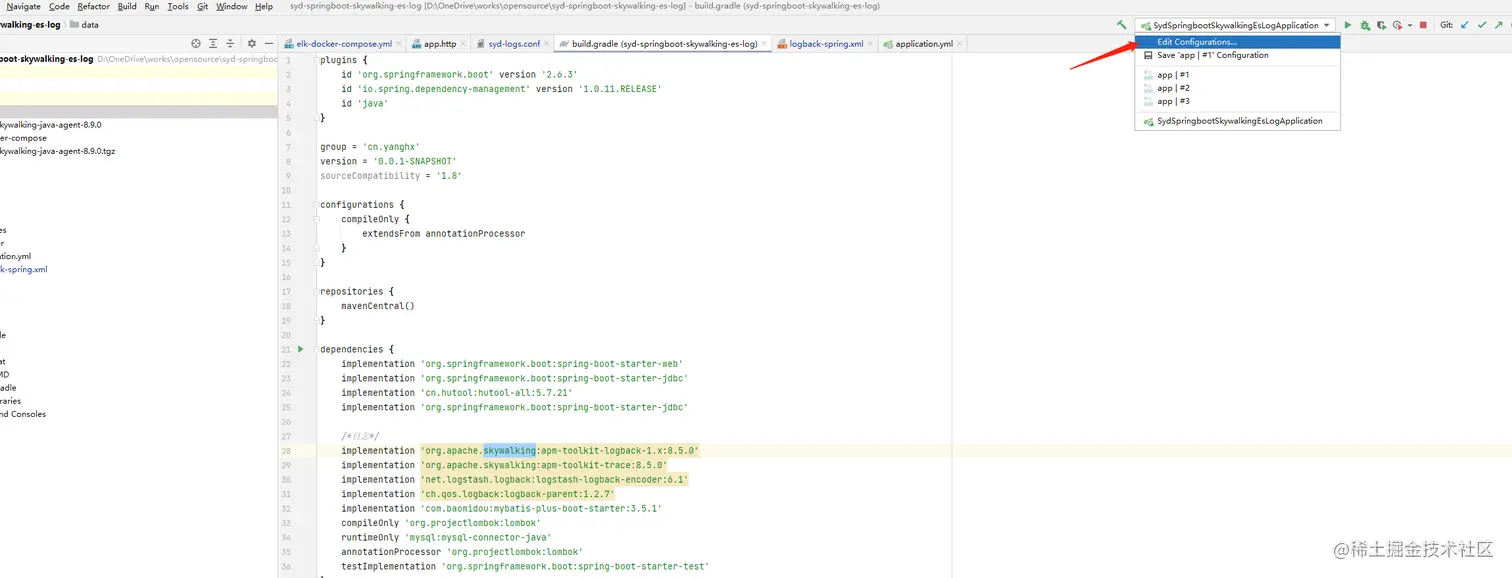Click Git push green arrow
This screenshot has height=578, width=1512.
pos(1498,25)
